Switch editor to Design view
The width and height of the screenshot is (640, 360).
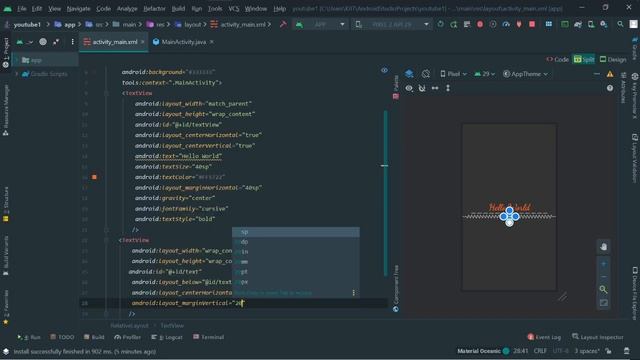613,60
